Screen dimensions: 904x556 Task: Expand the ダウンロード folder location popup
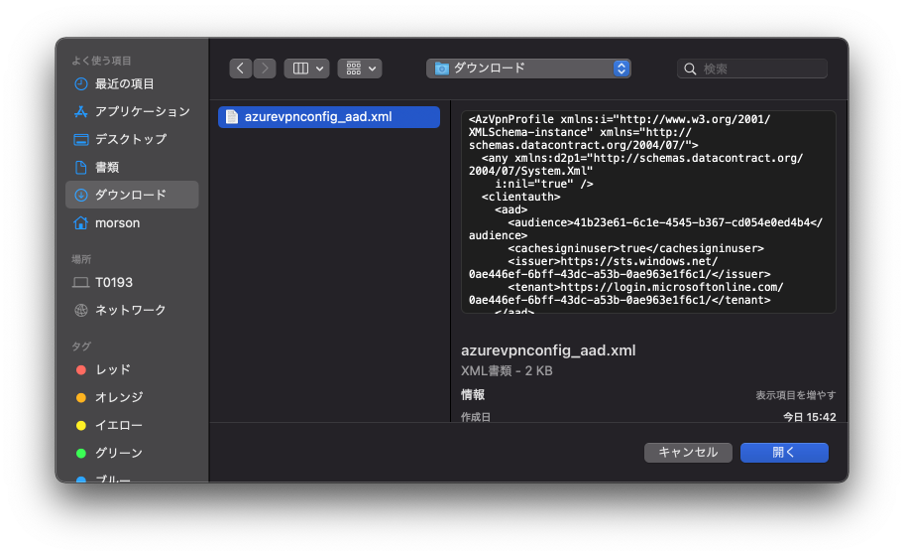(x=527, y=68)
